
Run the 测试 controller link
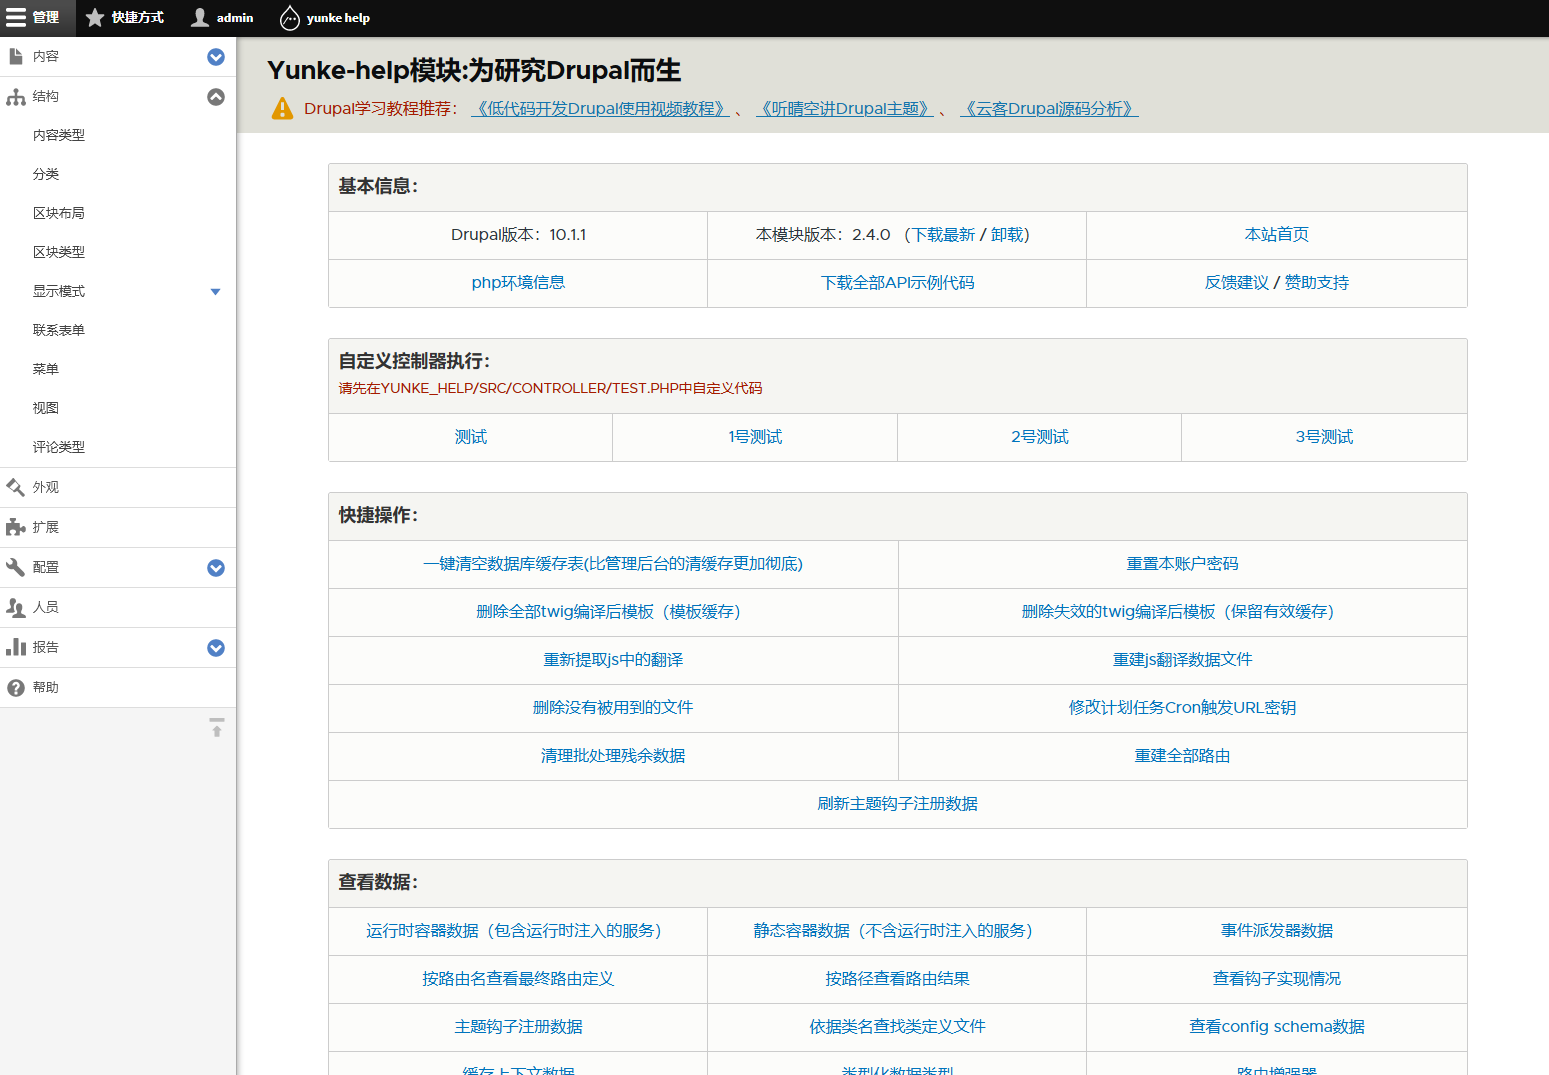coord(471,437)
